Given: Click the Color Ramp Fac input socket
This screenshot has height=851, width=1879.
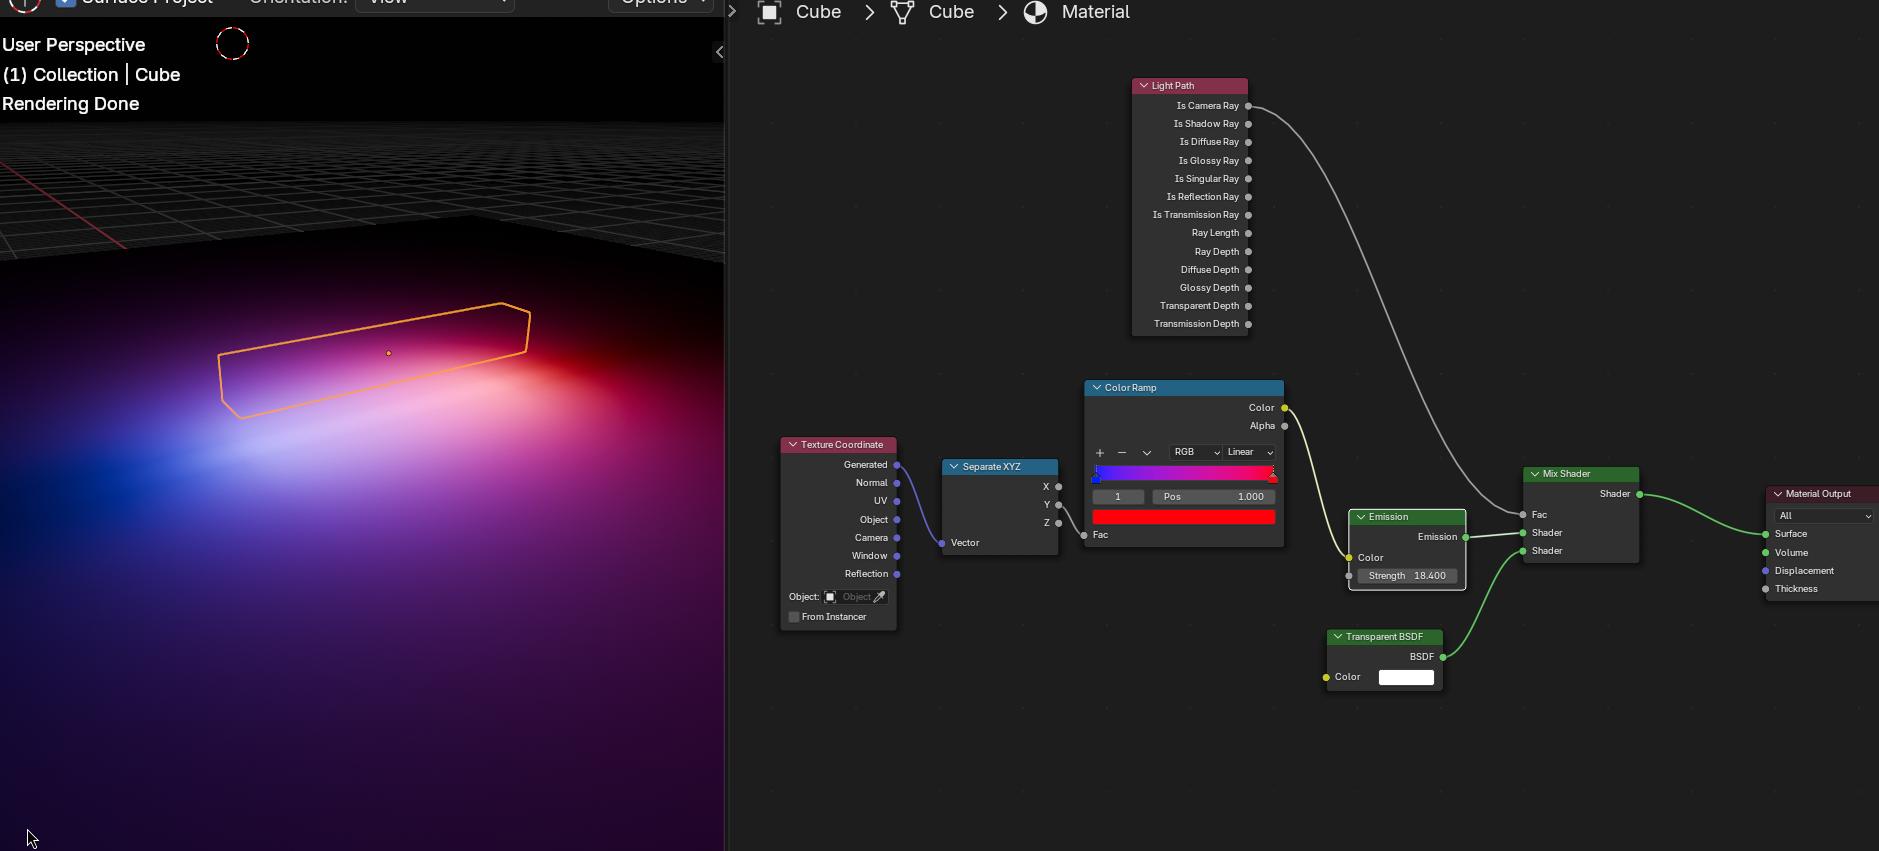Looking at the screenshot, I should coord(1084,535).
